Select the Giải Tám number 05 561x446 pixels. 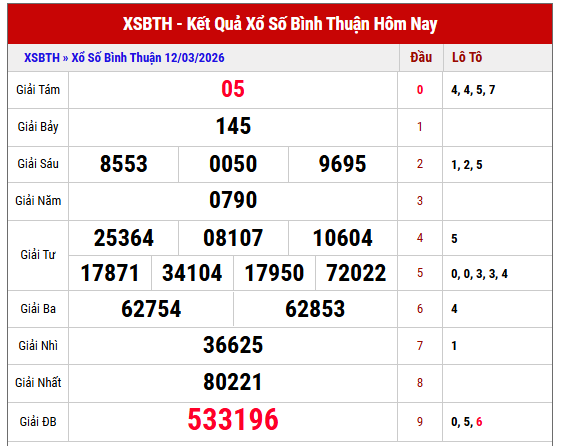(x=233, y=89)
